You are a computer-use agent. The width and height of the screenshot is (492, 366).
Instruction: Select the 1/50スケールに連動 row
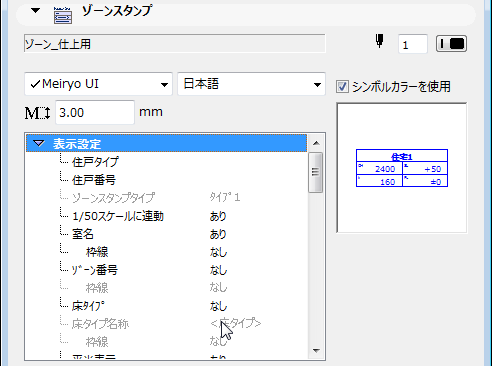pyautogui.click(x=166, y=216)
